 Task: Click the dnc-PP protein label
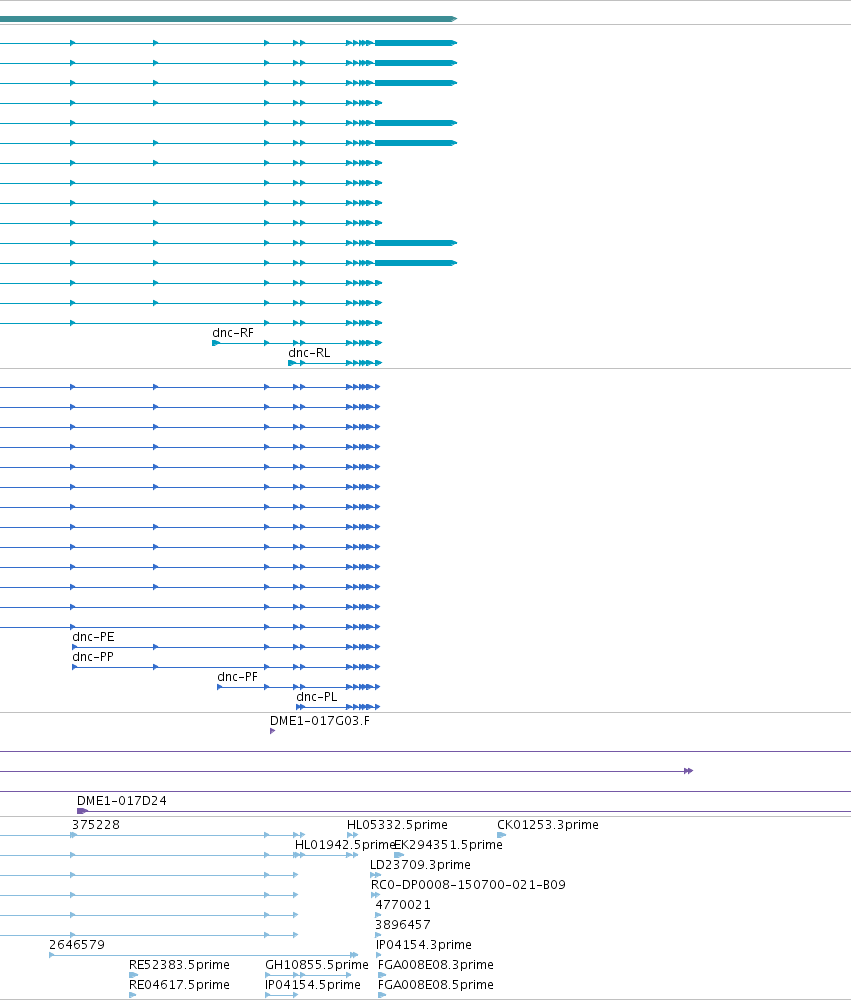(93, 657)
